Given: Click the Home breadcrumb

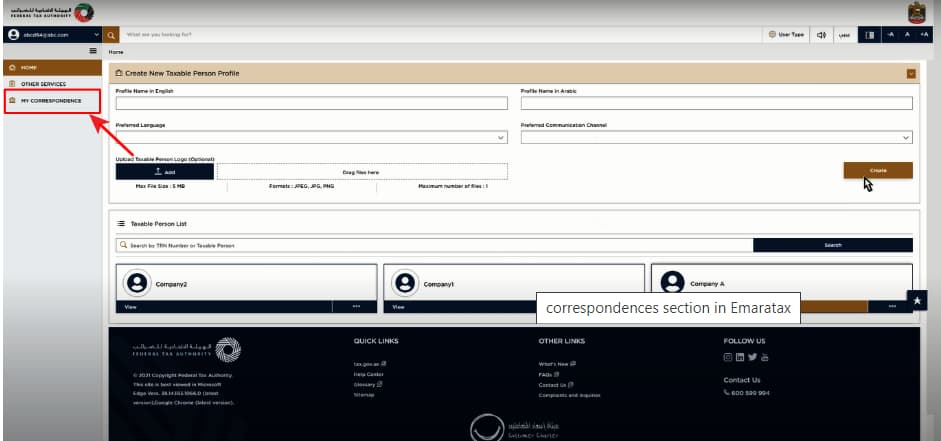Looking at the screenshot, I should pyautogui.click(x=116, y=52).
